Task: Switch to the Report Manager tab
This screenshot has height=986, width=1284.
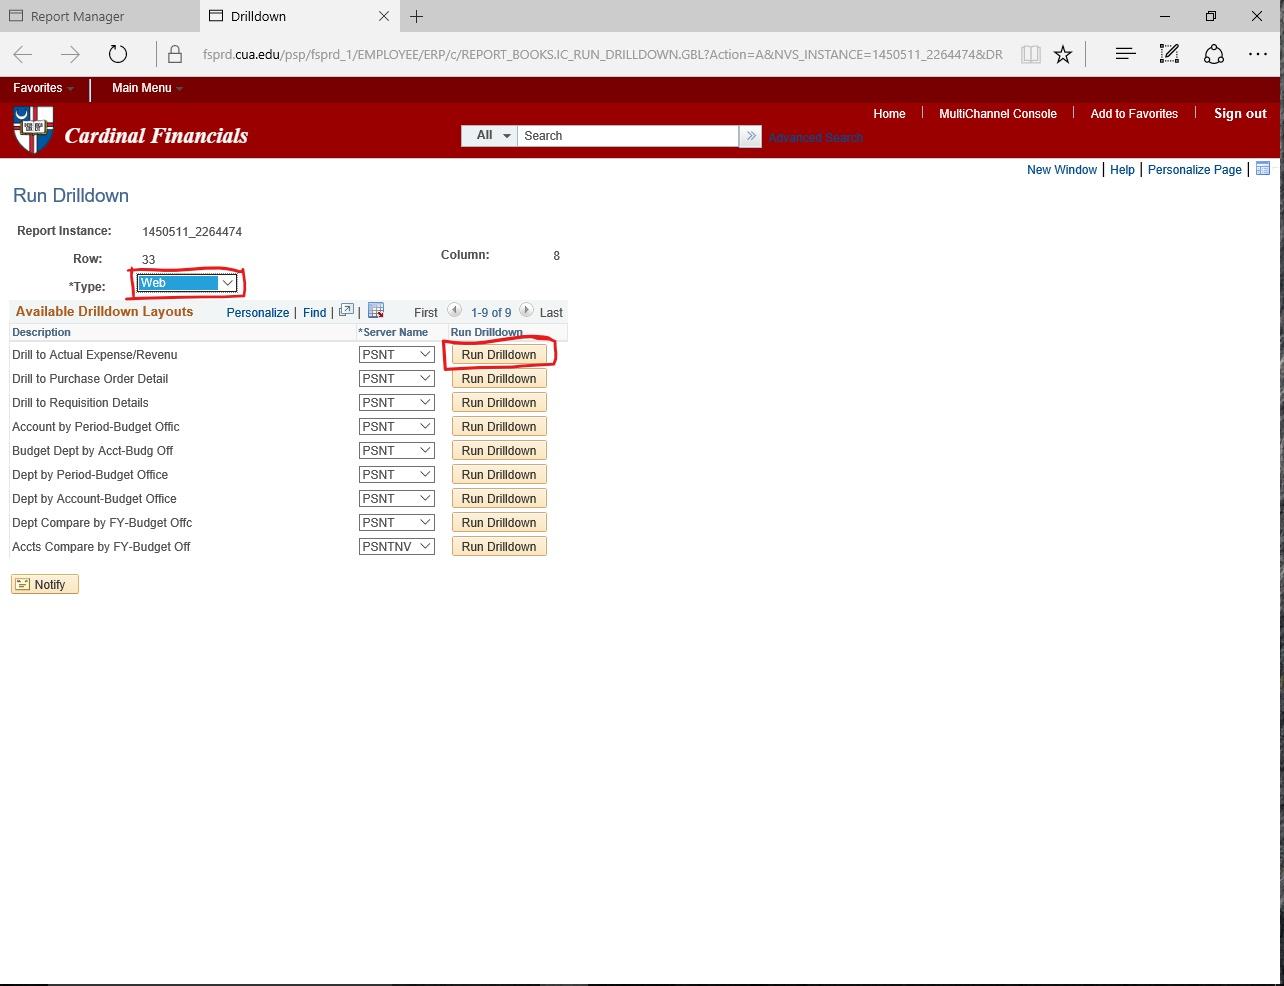Action: (100, 16)
